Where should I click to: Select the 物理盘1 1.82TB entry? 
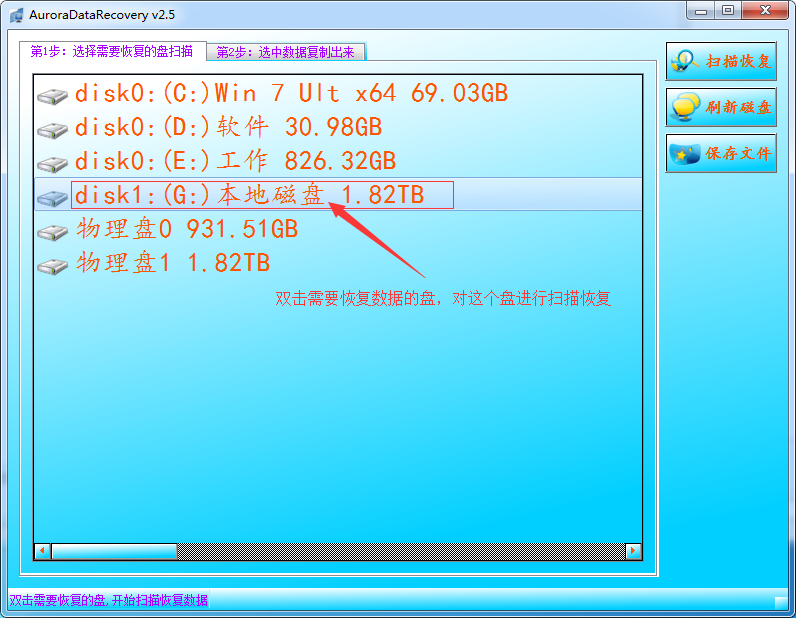pyautogui.click(x=173, y=264)
